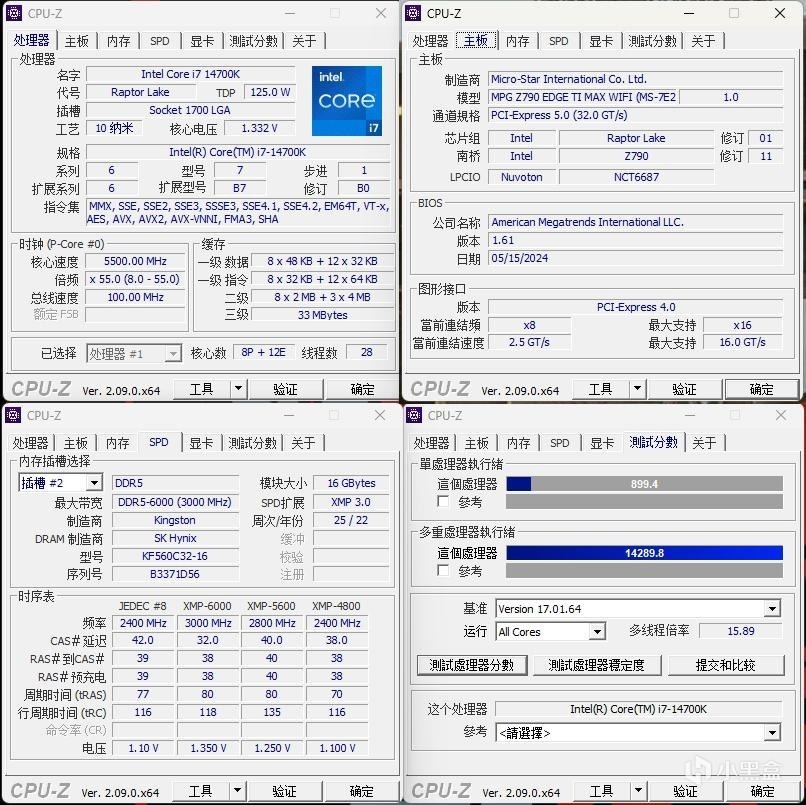
Task: Click multi-thread score bar 14289.8
Action: point(645,553)
